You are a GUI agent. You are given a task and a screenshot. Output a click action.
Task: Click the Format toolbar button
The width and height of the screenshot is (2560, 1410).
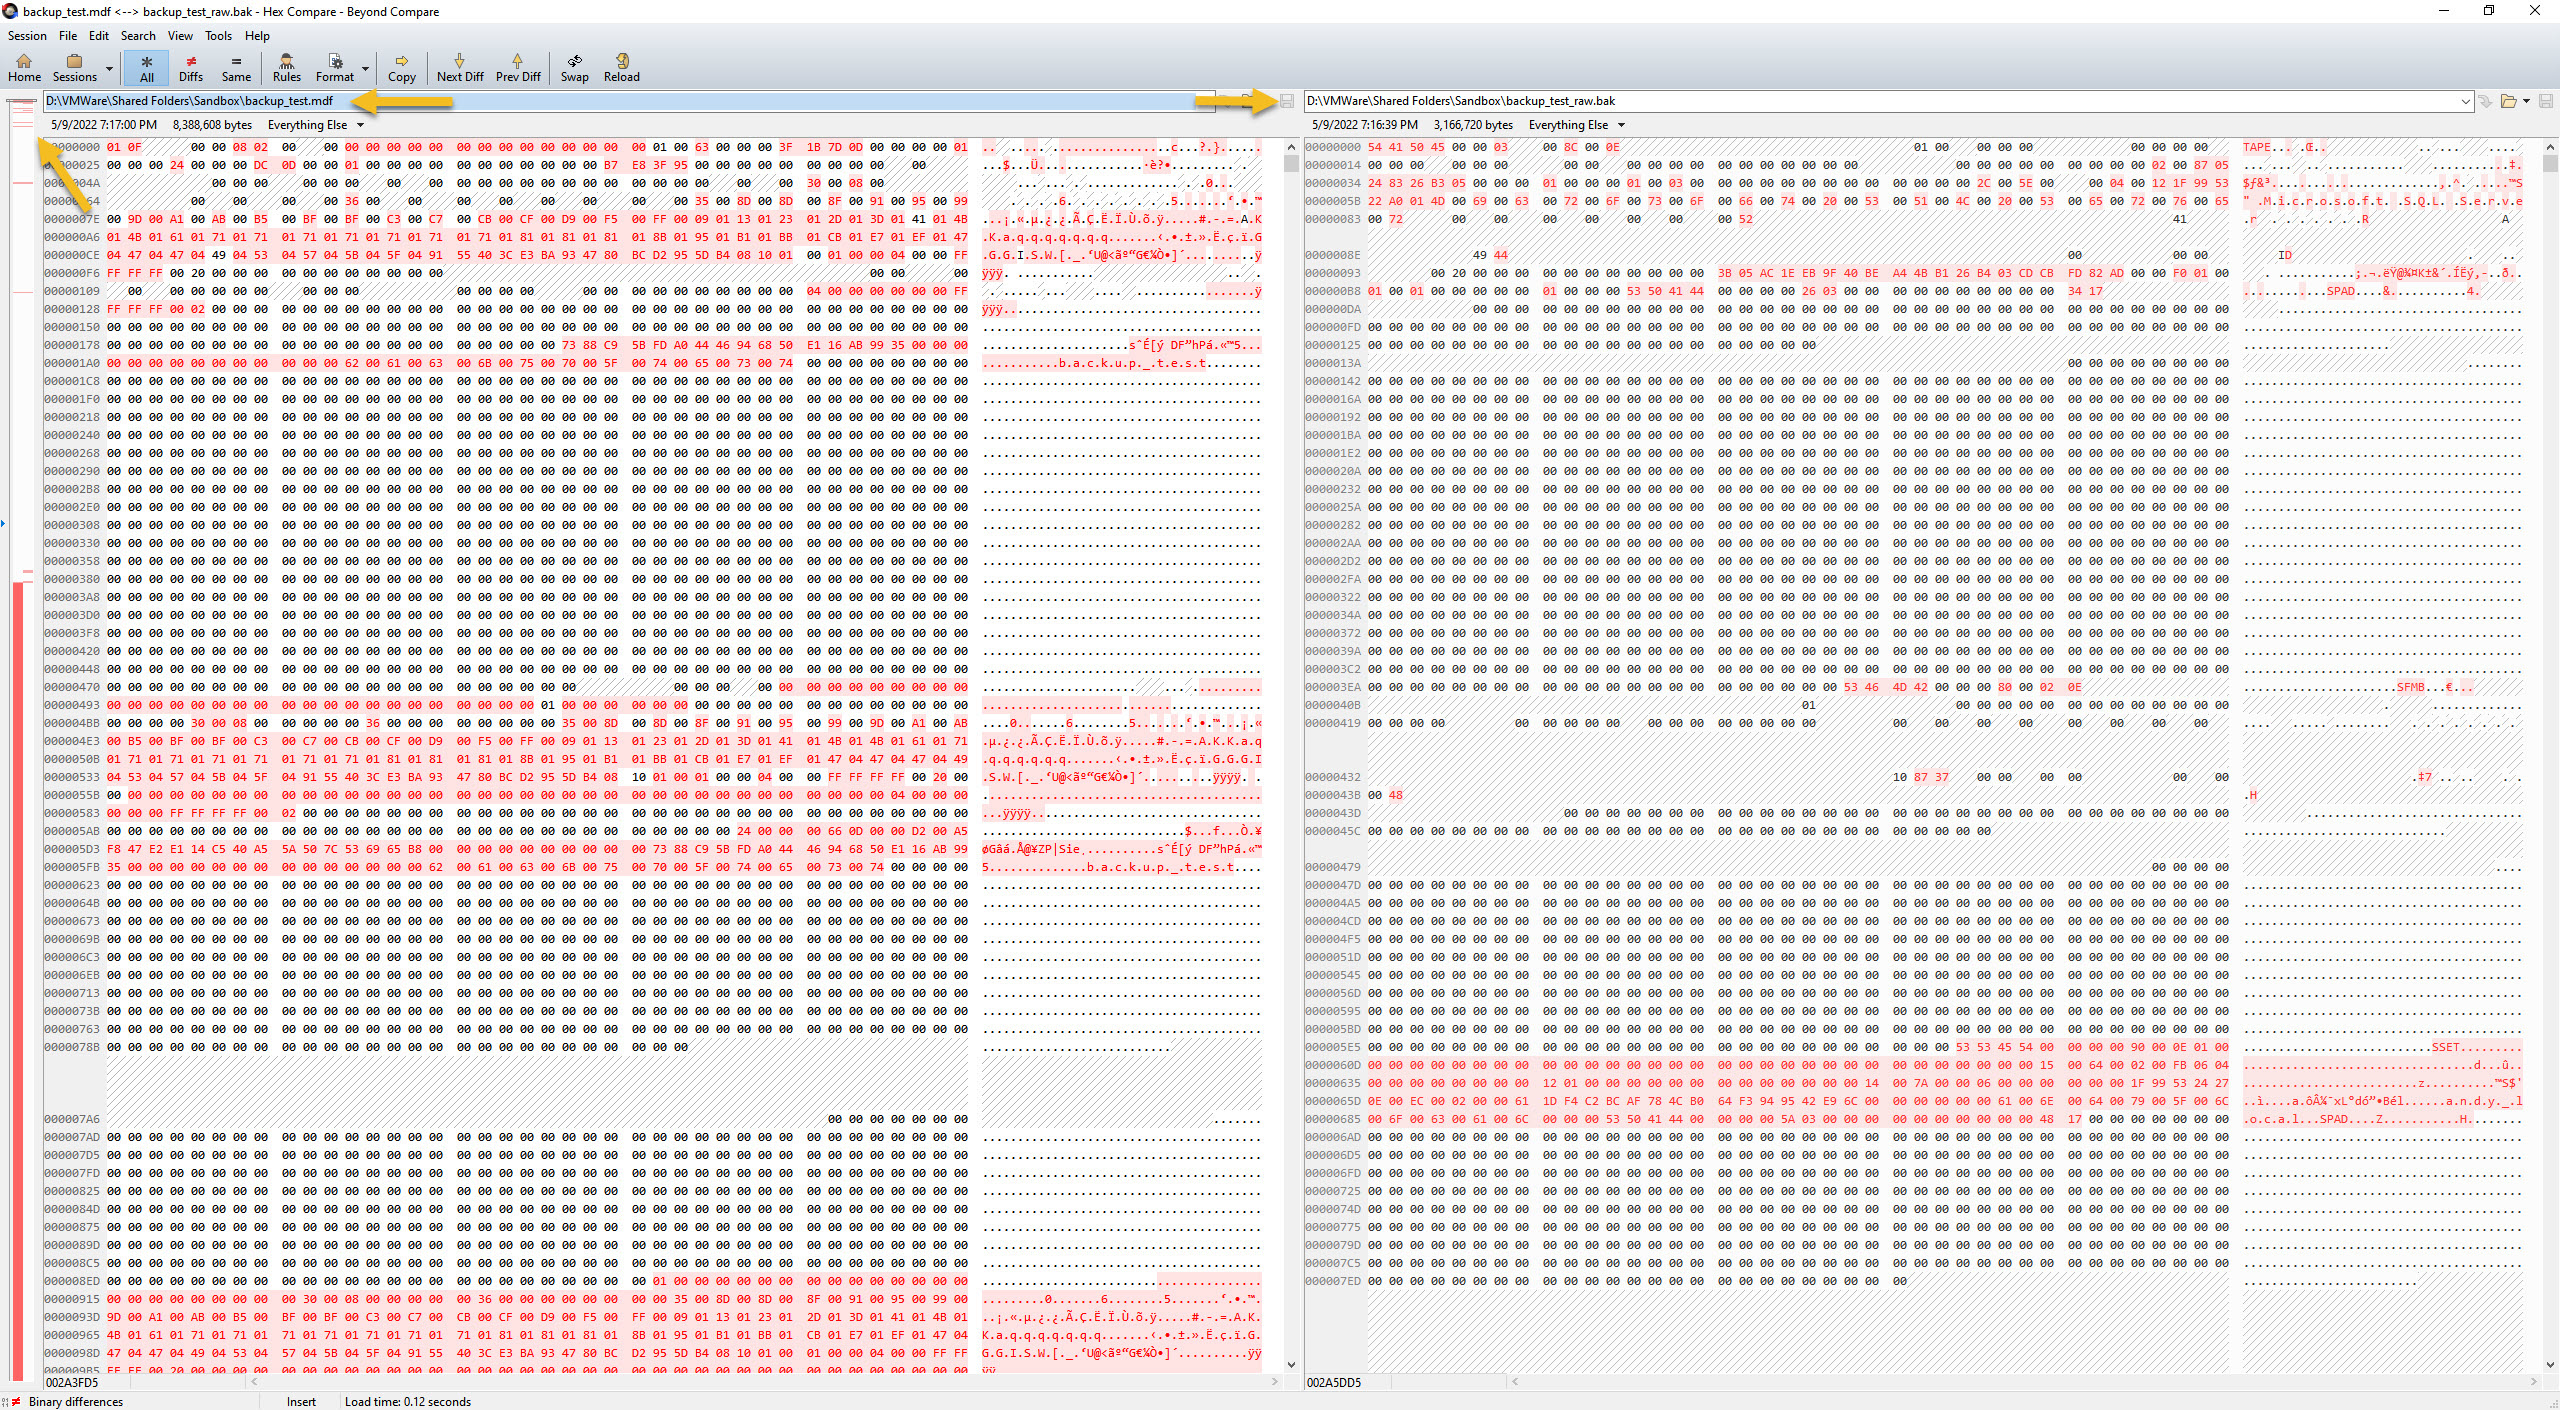pos(335,67)
